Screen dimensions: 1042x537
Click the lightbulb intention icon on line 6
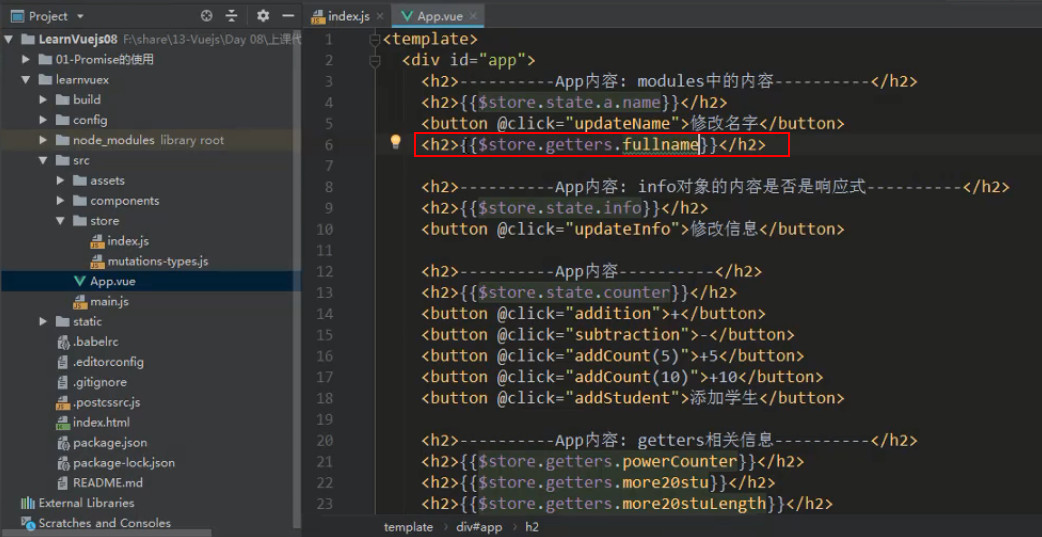(x=395, y=142)
